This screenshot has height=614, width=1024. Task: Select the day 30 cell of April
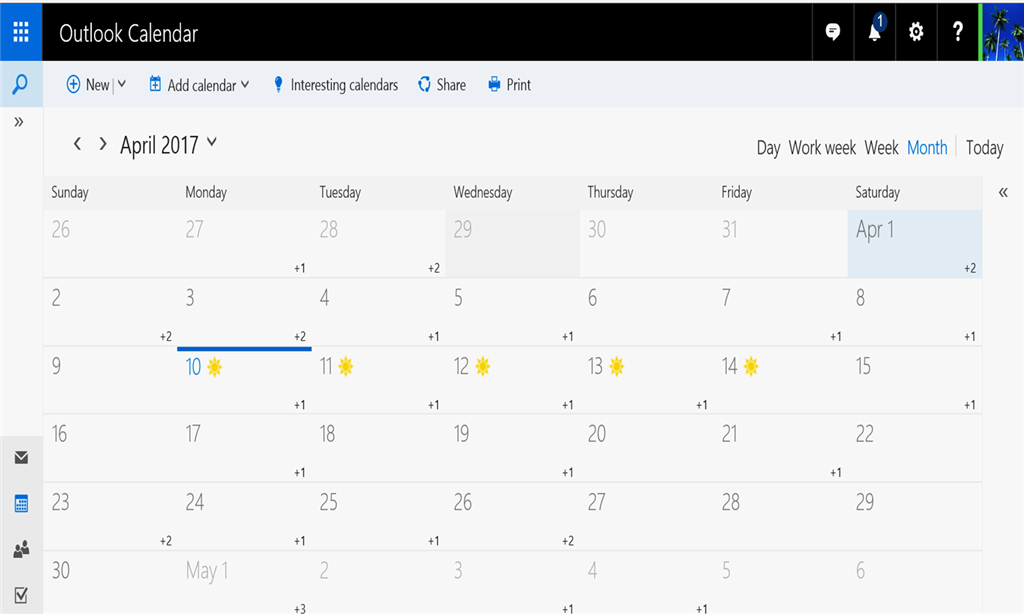pos(110,582)
